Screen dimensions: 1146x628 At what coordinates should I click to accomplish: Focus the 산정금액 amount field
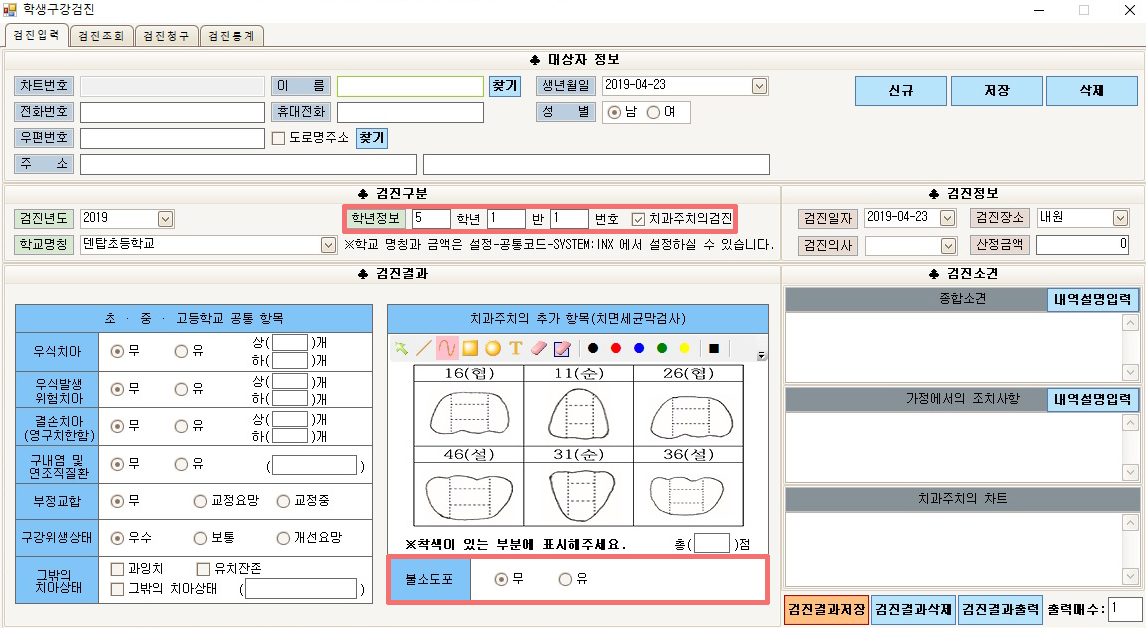[x=1082, y=244]
